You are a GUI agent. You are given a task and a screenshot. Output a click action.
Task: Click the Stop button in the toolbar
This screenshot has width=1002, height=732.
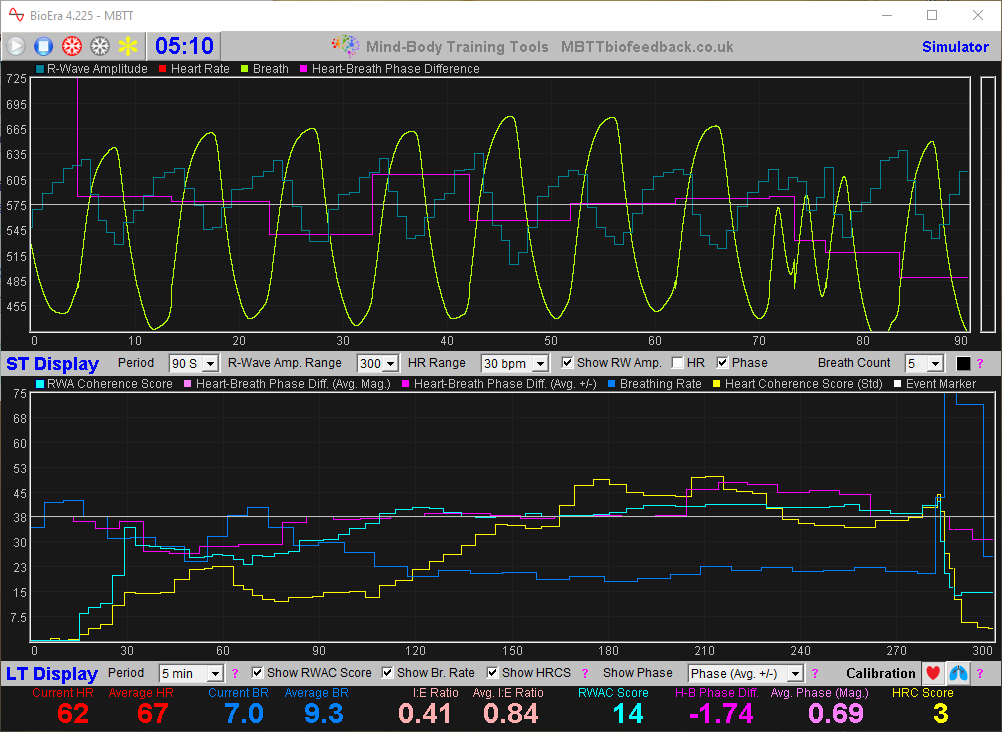click(x=42, y=45)
